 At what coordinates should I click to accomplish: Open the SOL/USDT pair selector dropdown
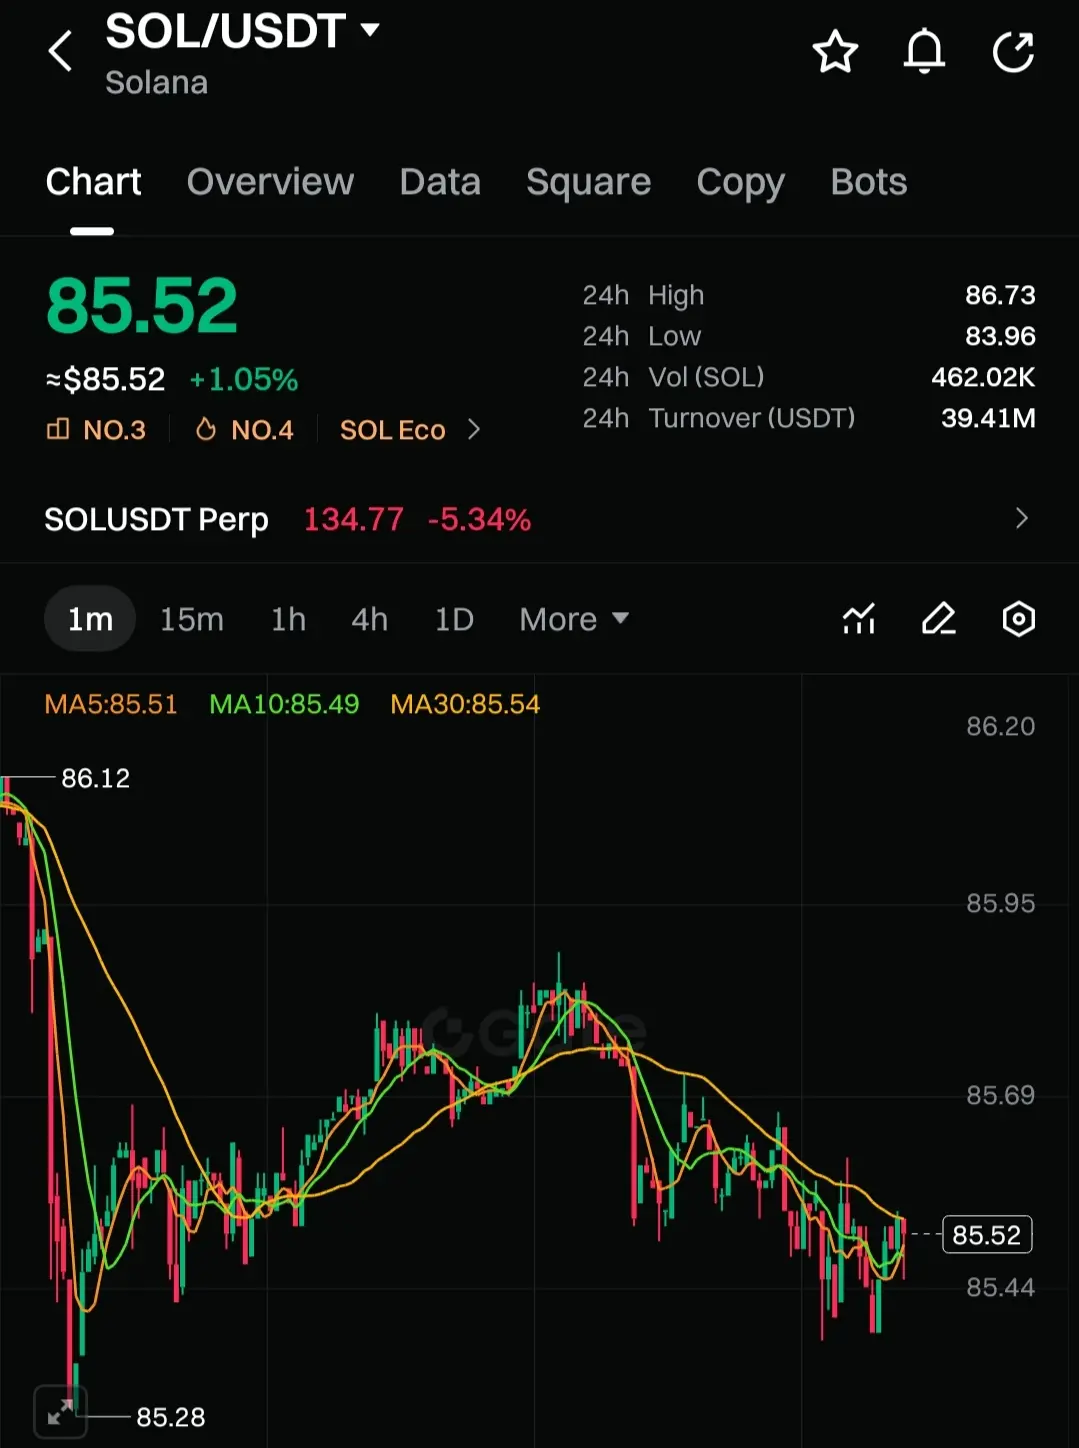243,31
